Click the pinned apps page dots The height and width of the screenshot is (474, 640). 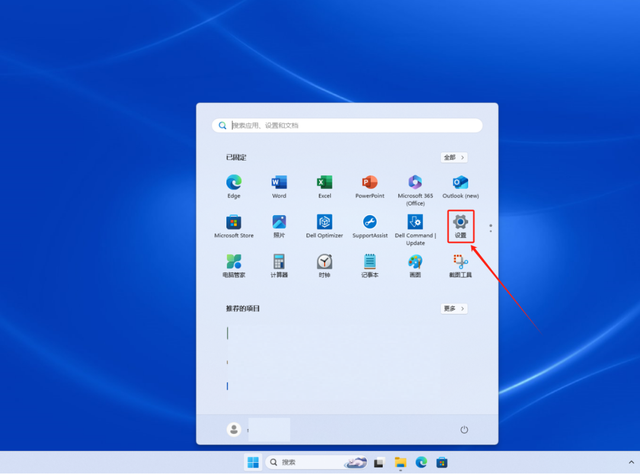[491, 228]
